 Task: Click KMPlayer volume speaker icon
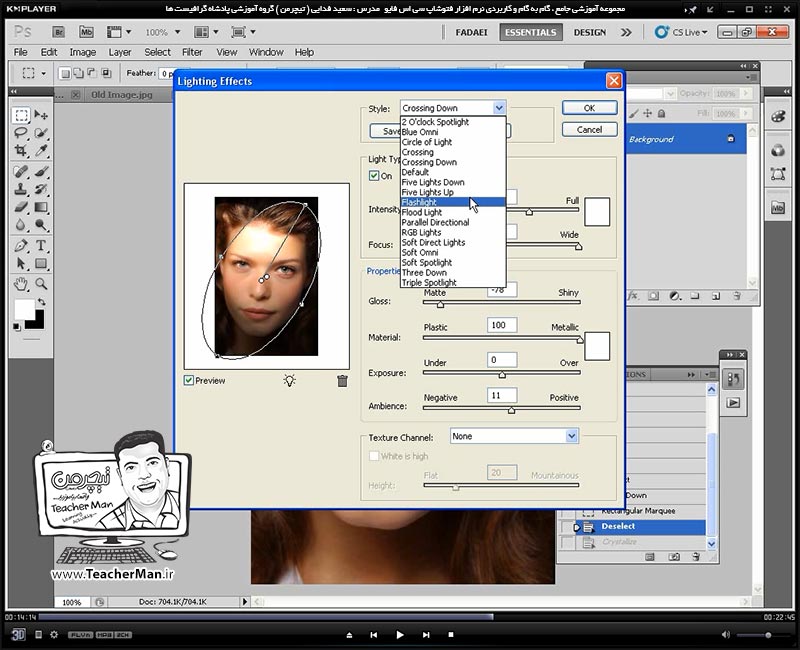(x=725, y=635)
